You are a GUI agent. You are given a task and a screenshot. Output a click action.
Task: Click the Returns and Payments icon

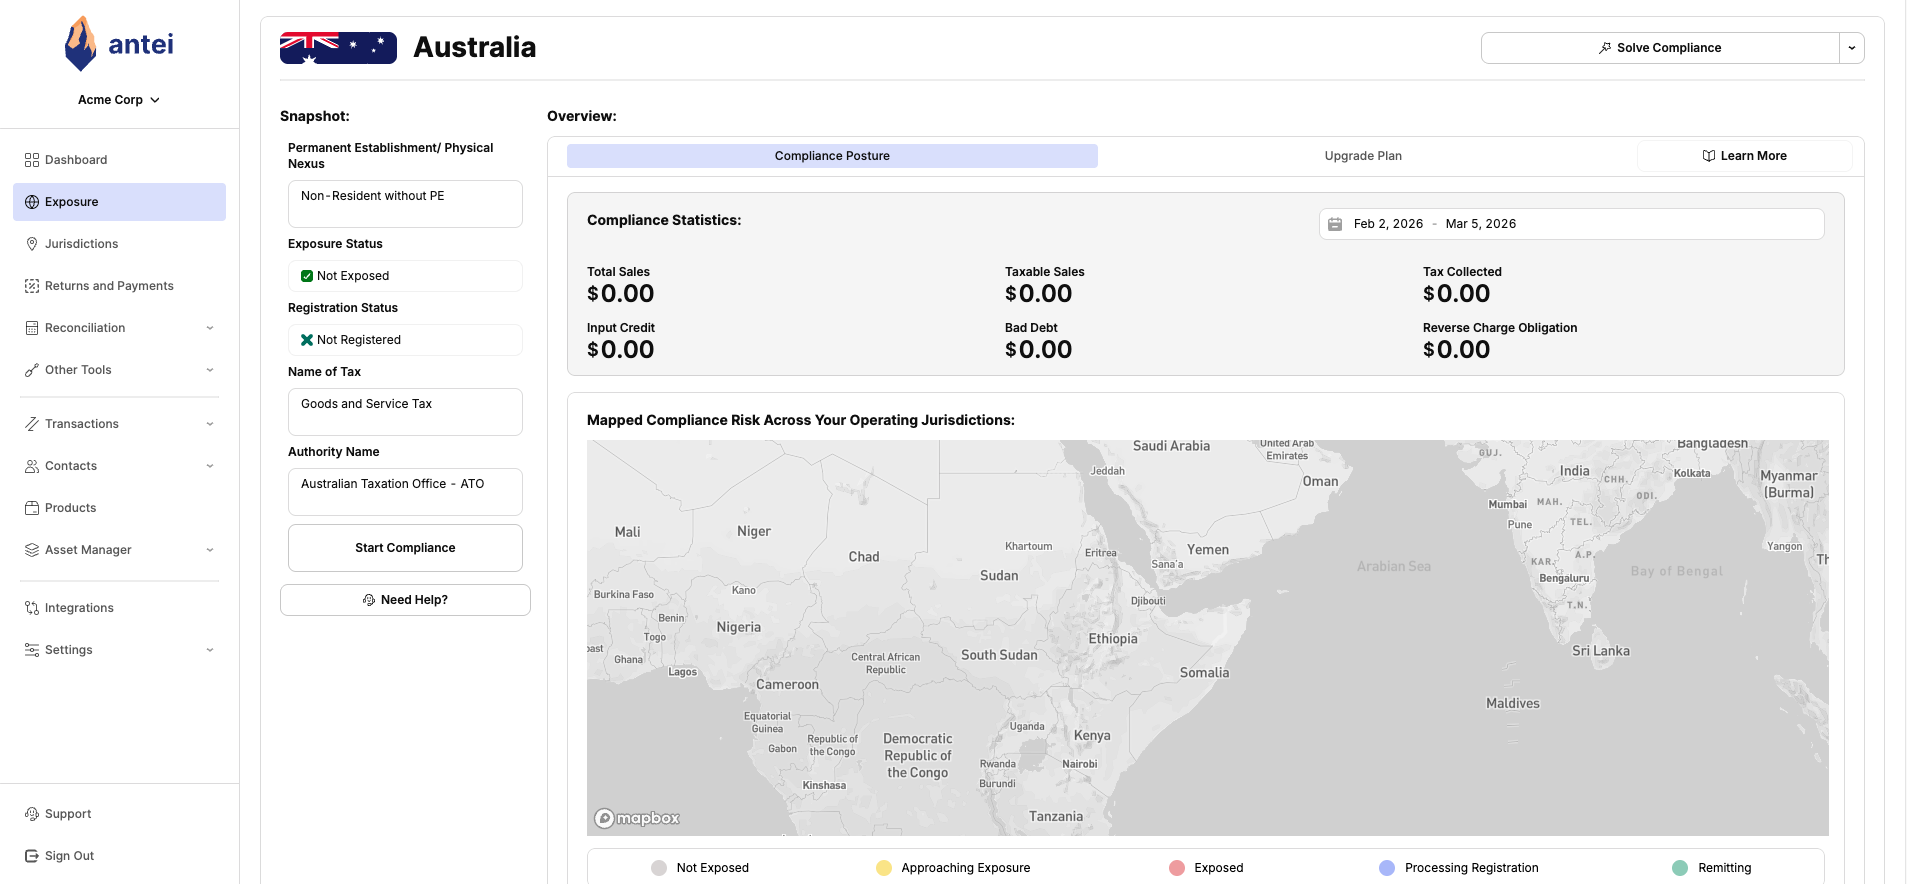click(x=32, y=286)
